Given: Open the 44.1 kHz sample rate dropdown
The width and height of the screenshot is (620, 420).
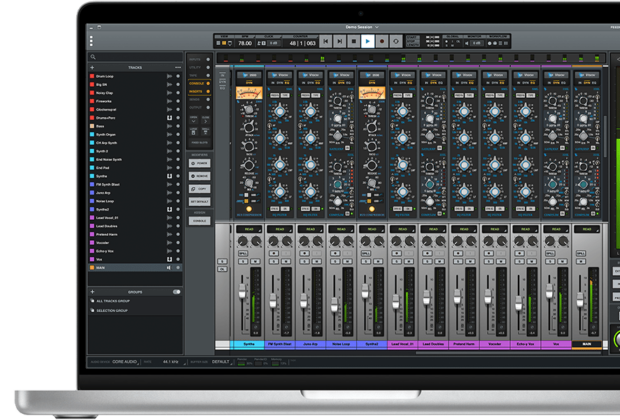Looking at the screenshot, I should tap(174, 362).
